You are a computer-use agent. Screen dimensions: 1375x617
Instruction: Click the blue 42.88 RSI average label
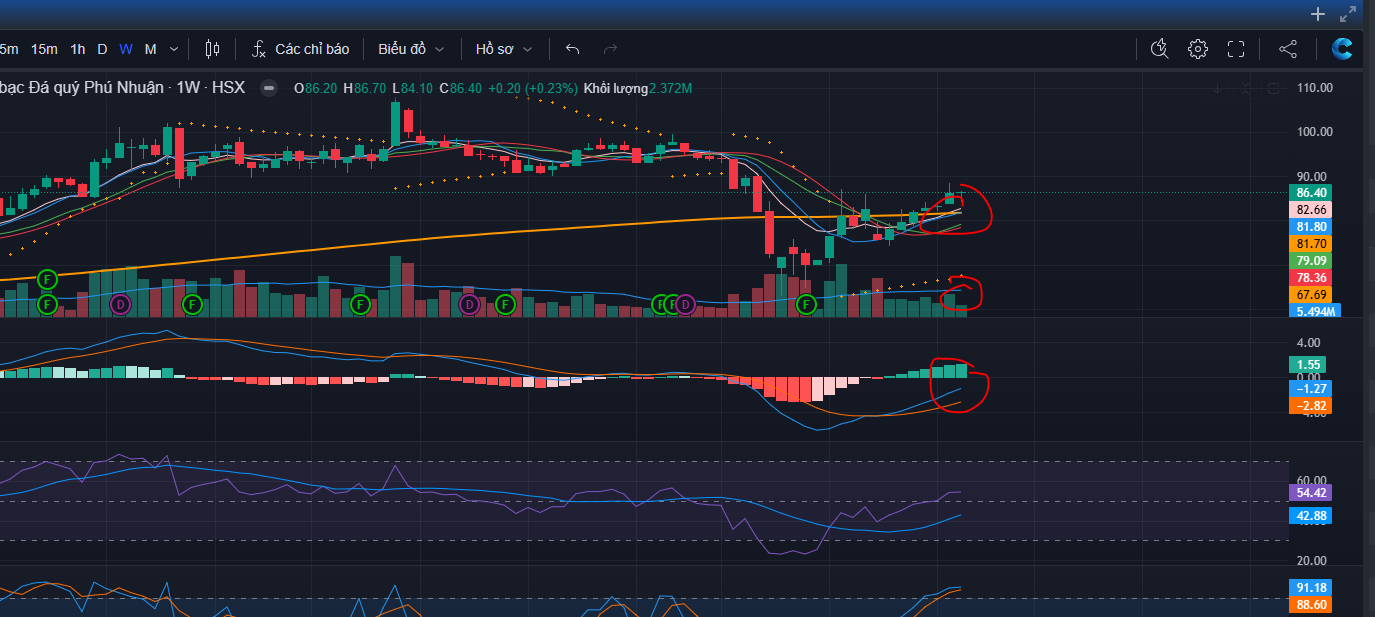[1312, 516]
